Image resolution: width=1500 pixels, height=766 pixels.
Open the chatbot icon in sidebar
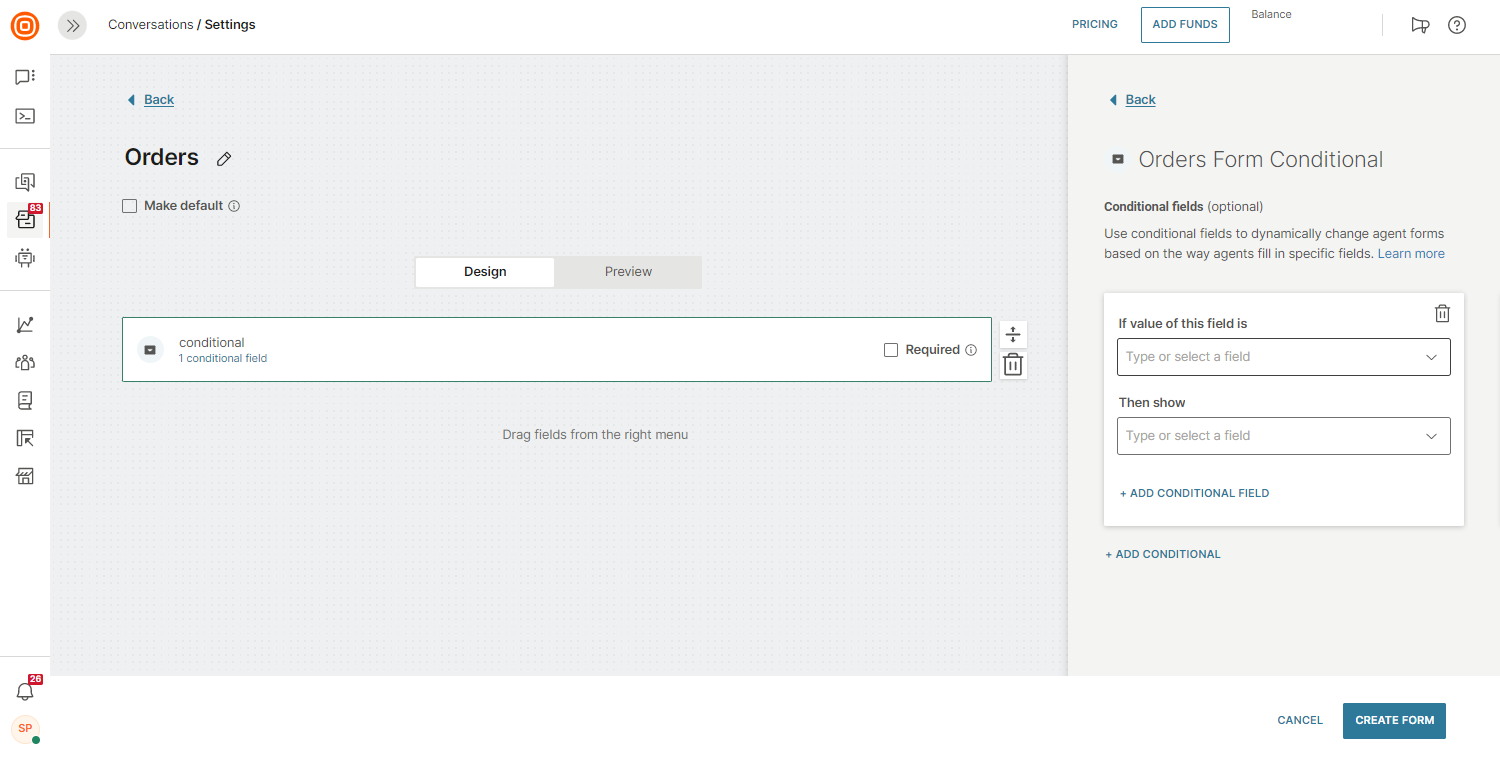pyautogui.click(x=25, y=258)
